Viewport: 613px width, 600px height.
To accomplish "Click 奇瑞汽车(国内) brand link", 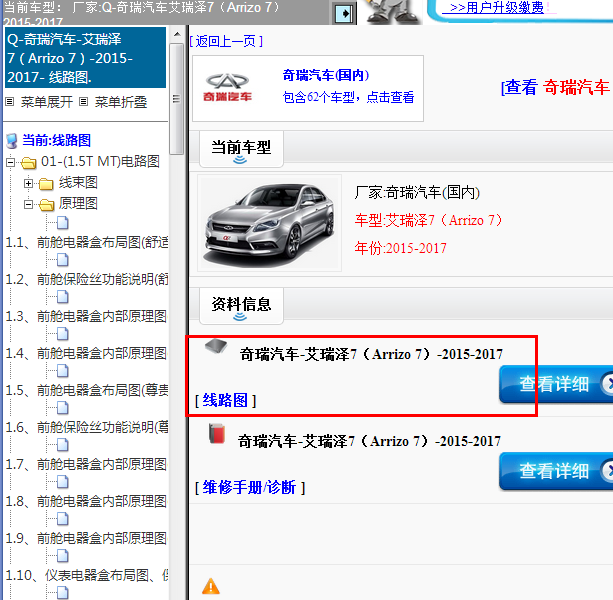I will (326, 75).
